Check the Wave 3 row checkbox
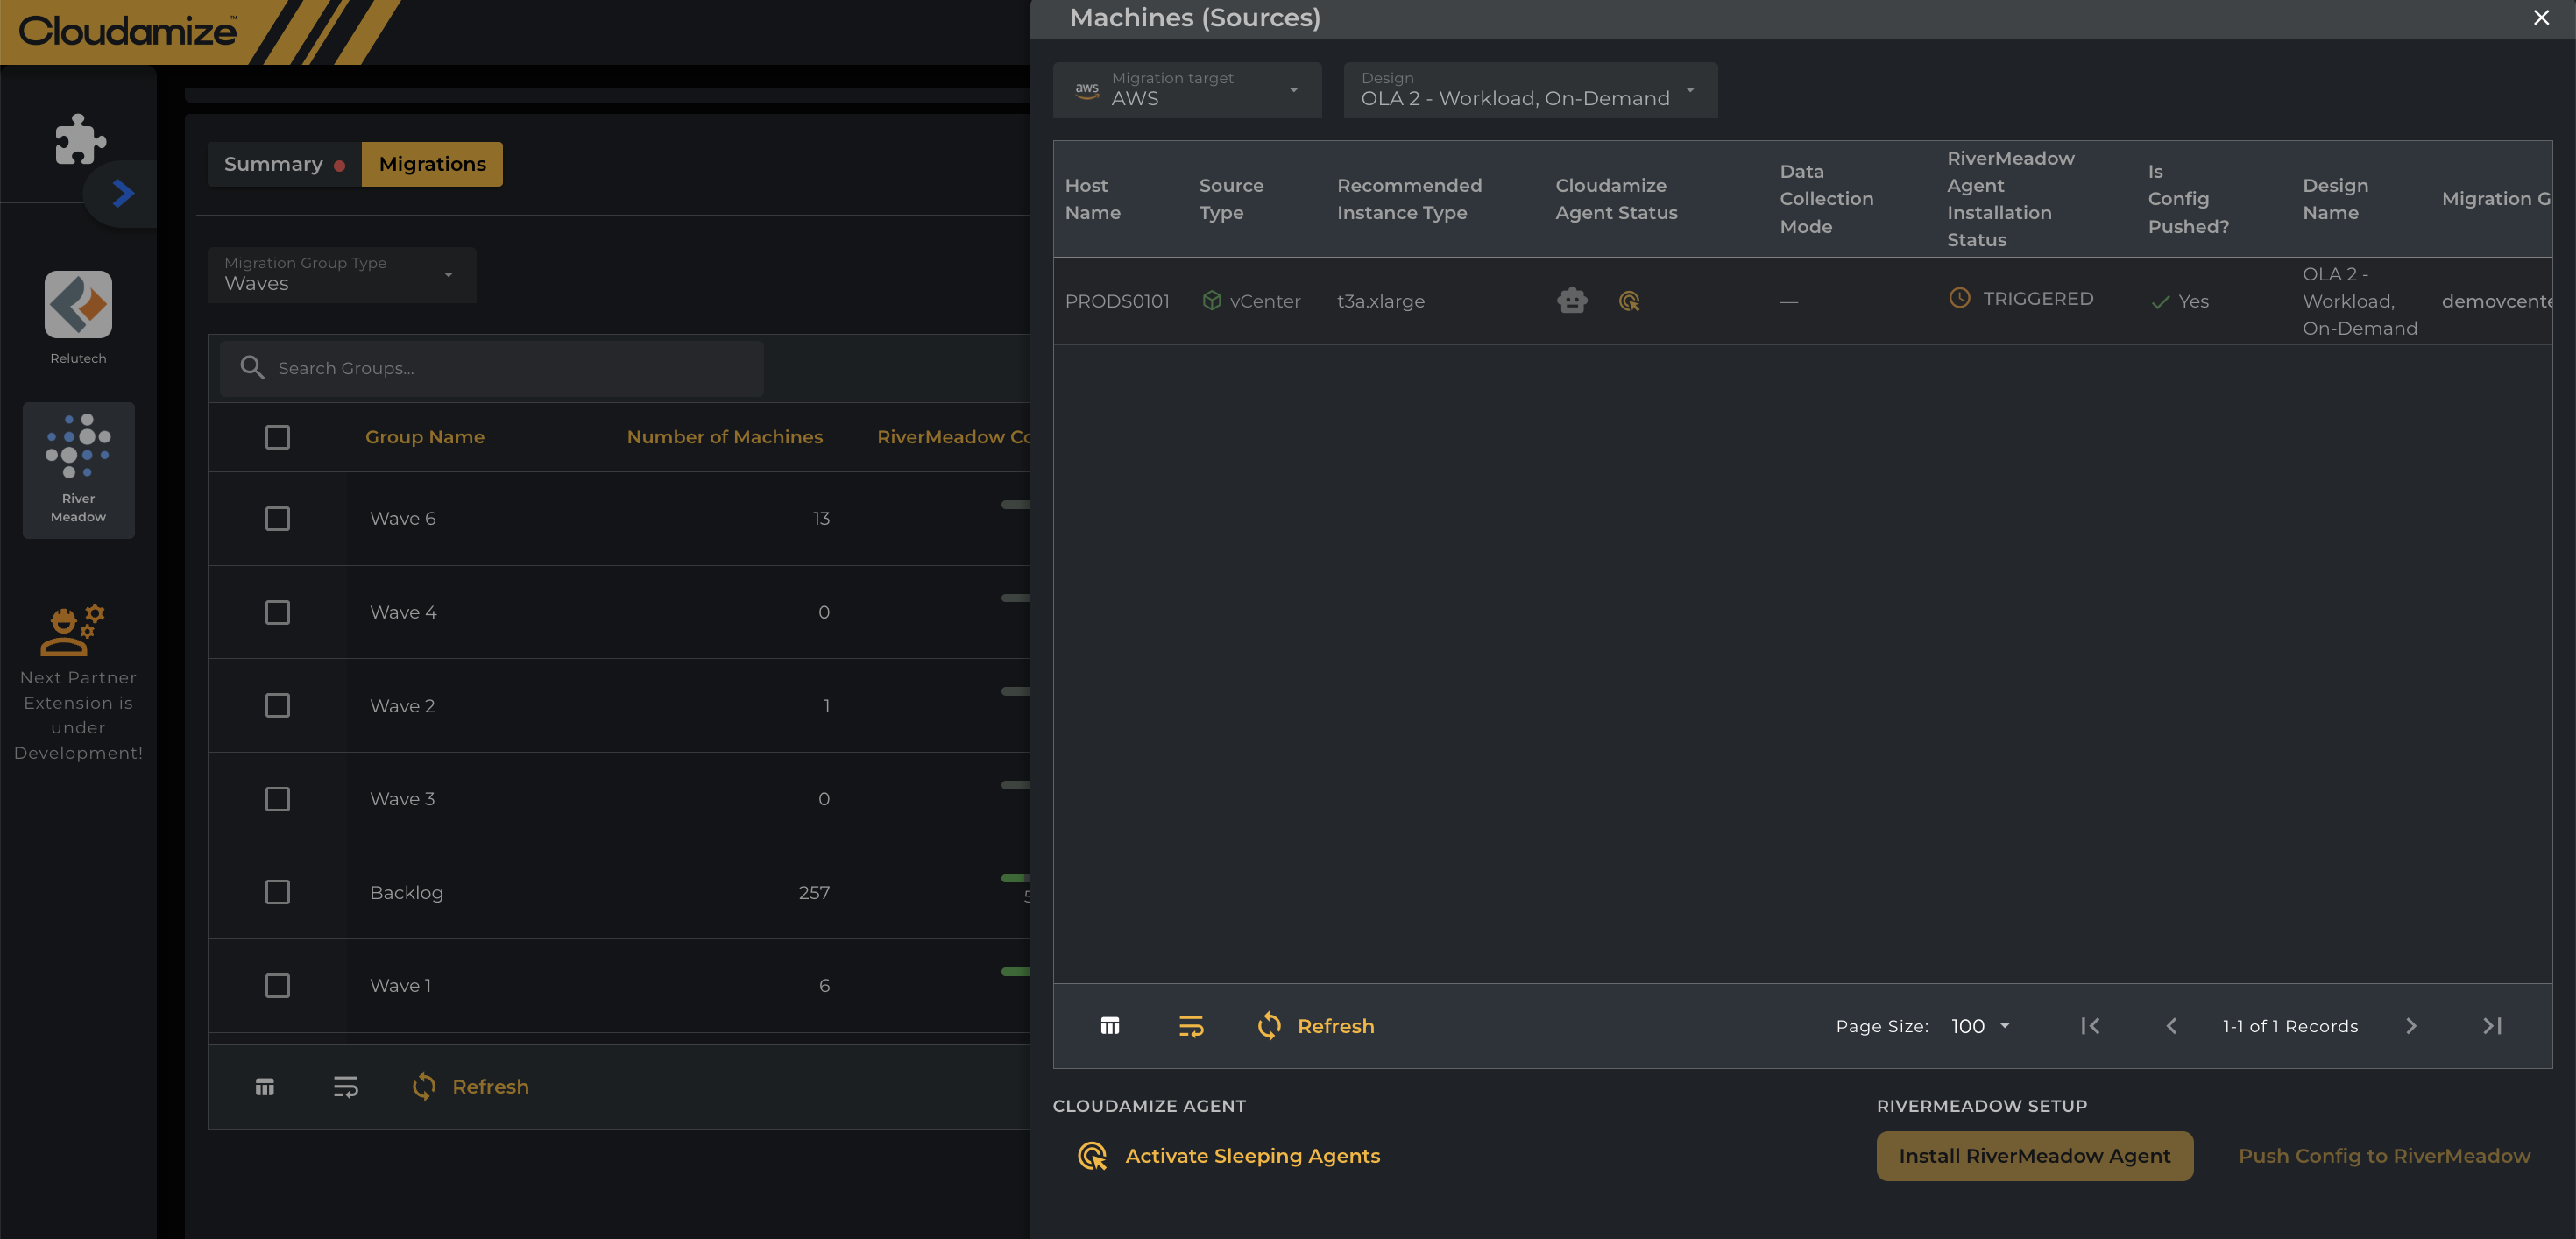Screen dimensions: 2576x1239 [277, 799]
